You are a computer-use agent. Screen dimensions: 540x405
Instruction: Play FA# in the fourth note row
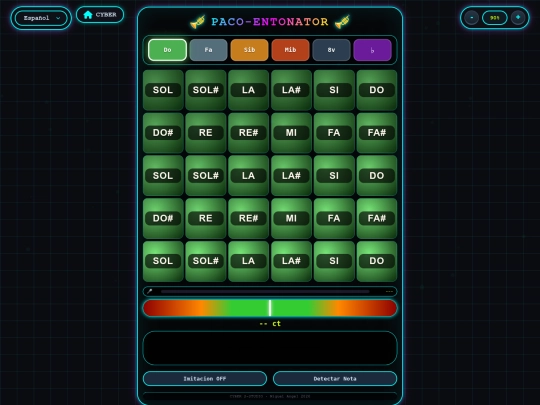376,218
